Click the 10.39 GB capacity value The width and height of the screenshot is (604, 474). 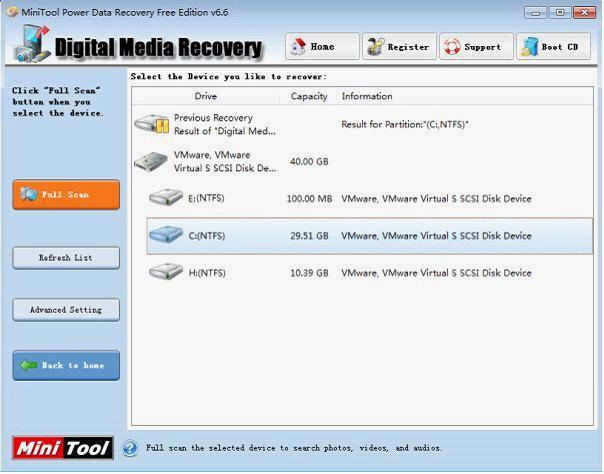[x=309, y=273]
